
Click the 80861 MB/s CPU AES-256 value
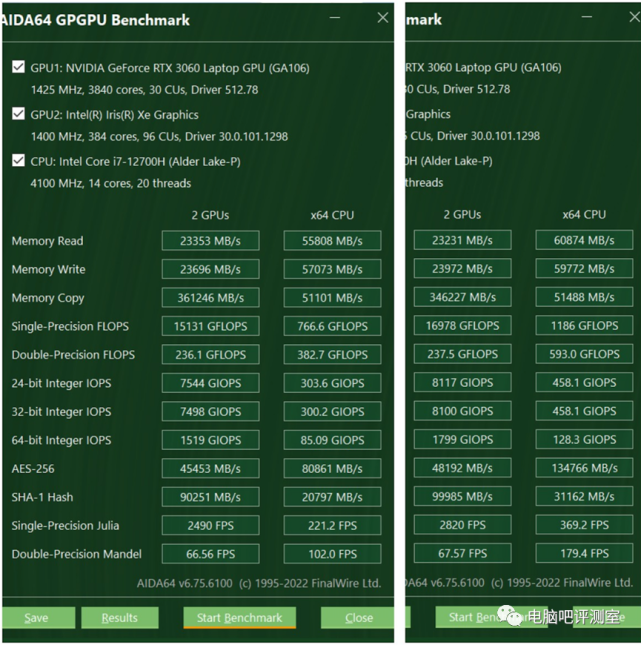point(332,469)
